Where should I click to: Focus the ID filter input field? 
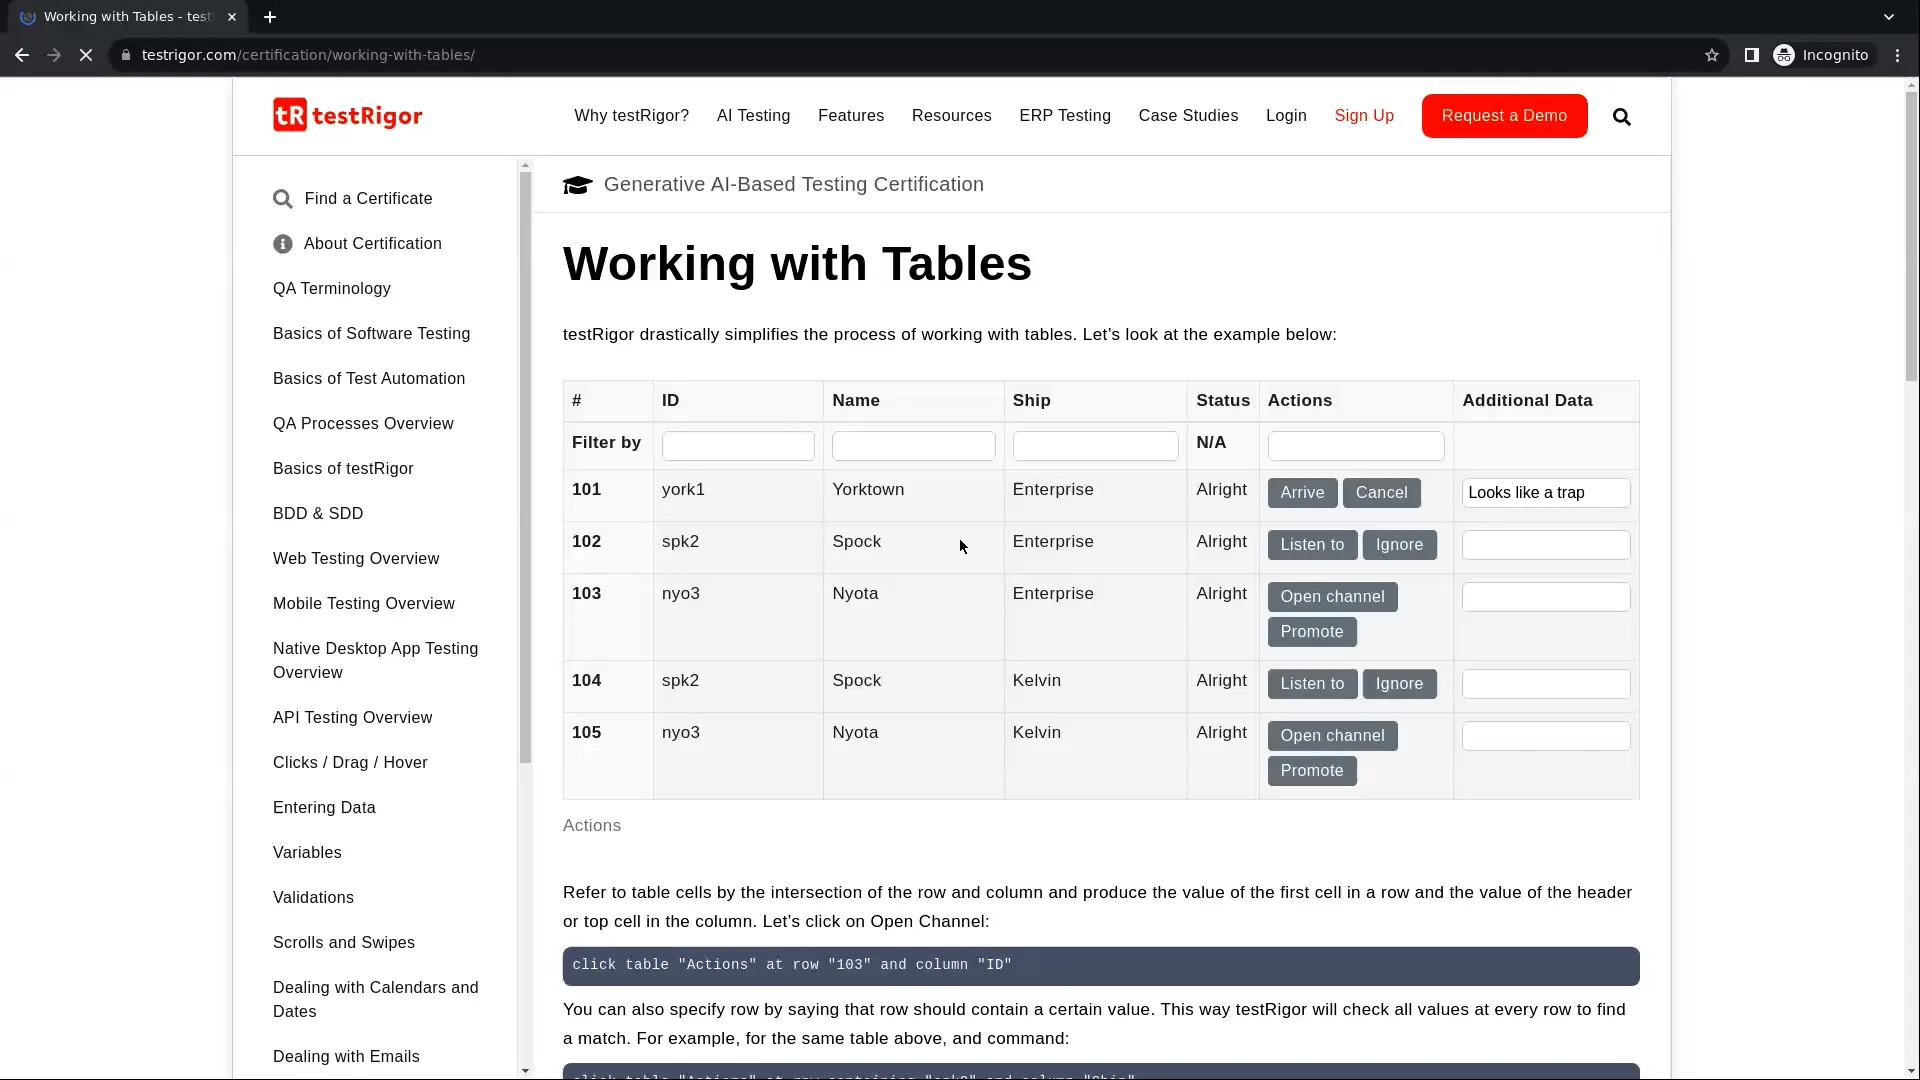pyautogui.click(x=738, y=446)
